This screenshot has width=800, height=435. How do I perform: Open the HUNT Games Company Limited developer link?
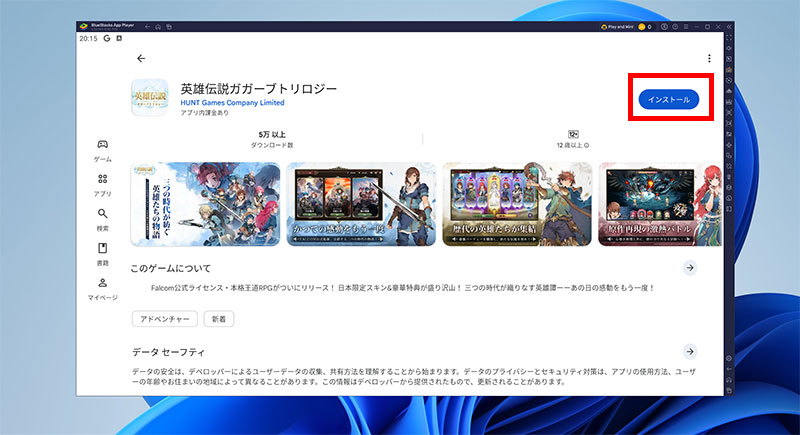pos(232,103)
